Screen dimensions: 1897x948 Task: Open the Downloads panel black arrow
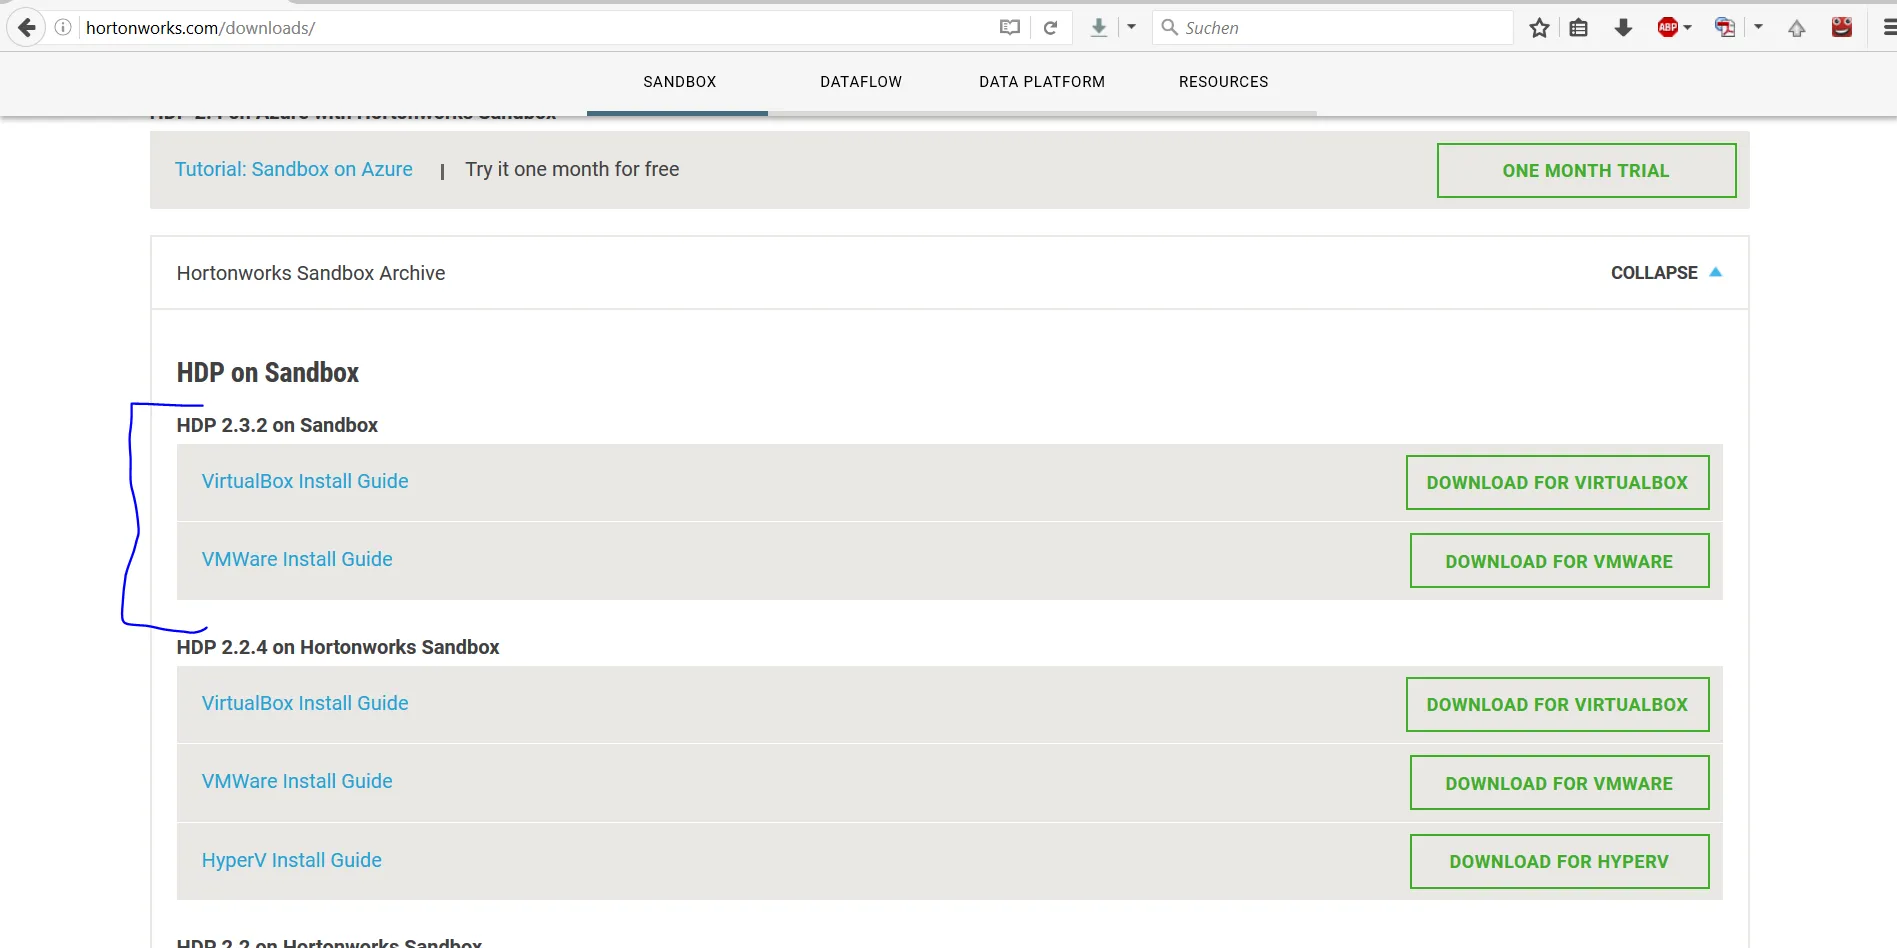click(x=1623, y=28)
